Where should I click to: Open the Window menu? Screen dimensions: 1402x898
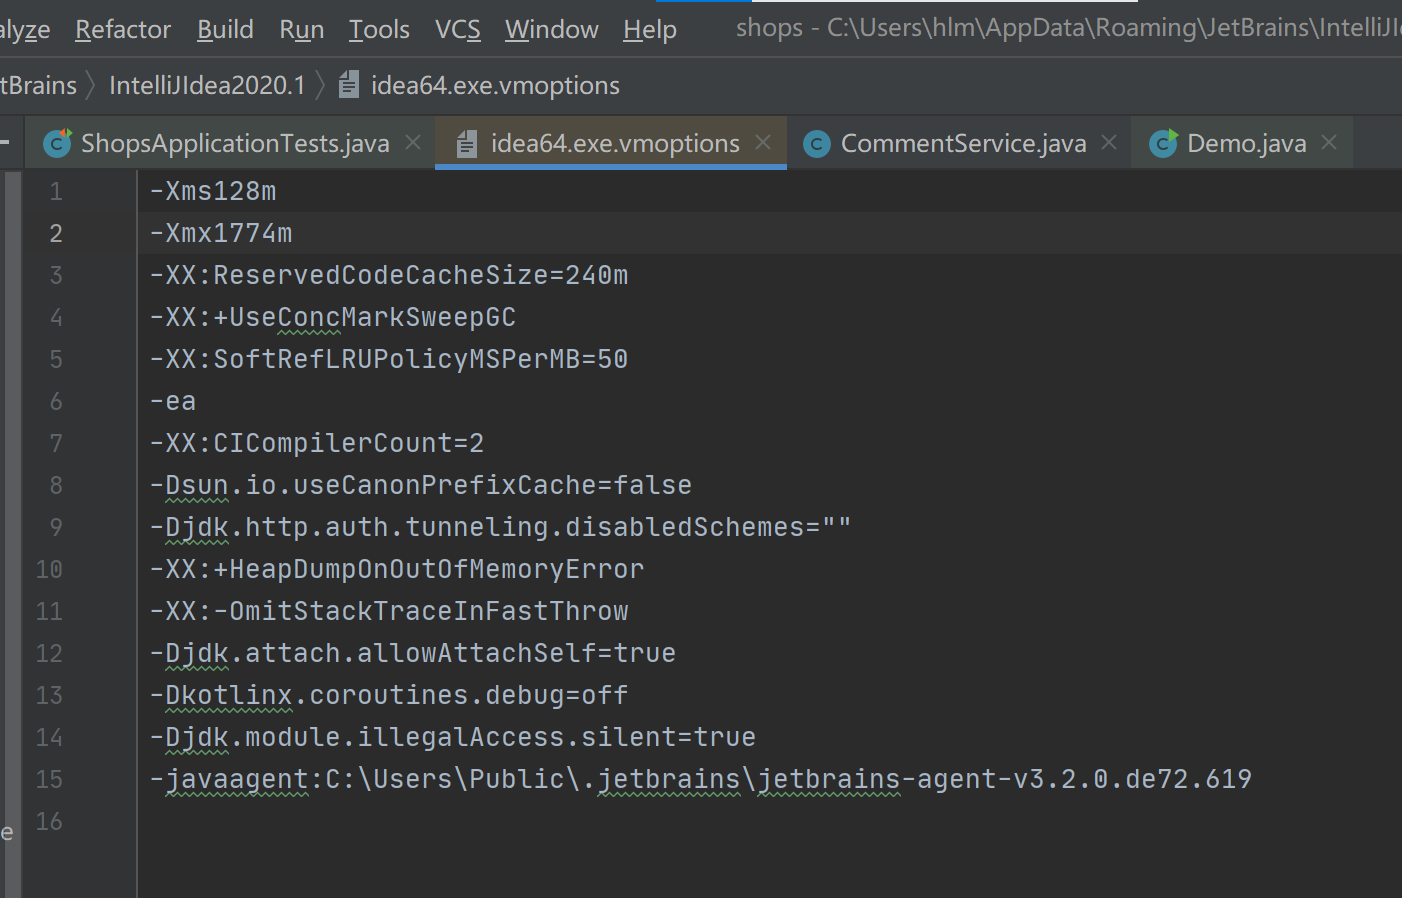click(x=551, y=30)
